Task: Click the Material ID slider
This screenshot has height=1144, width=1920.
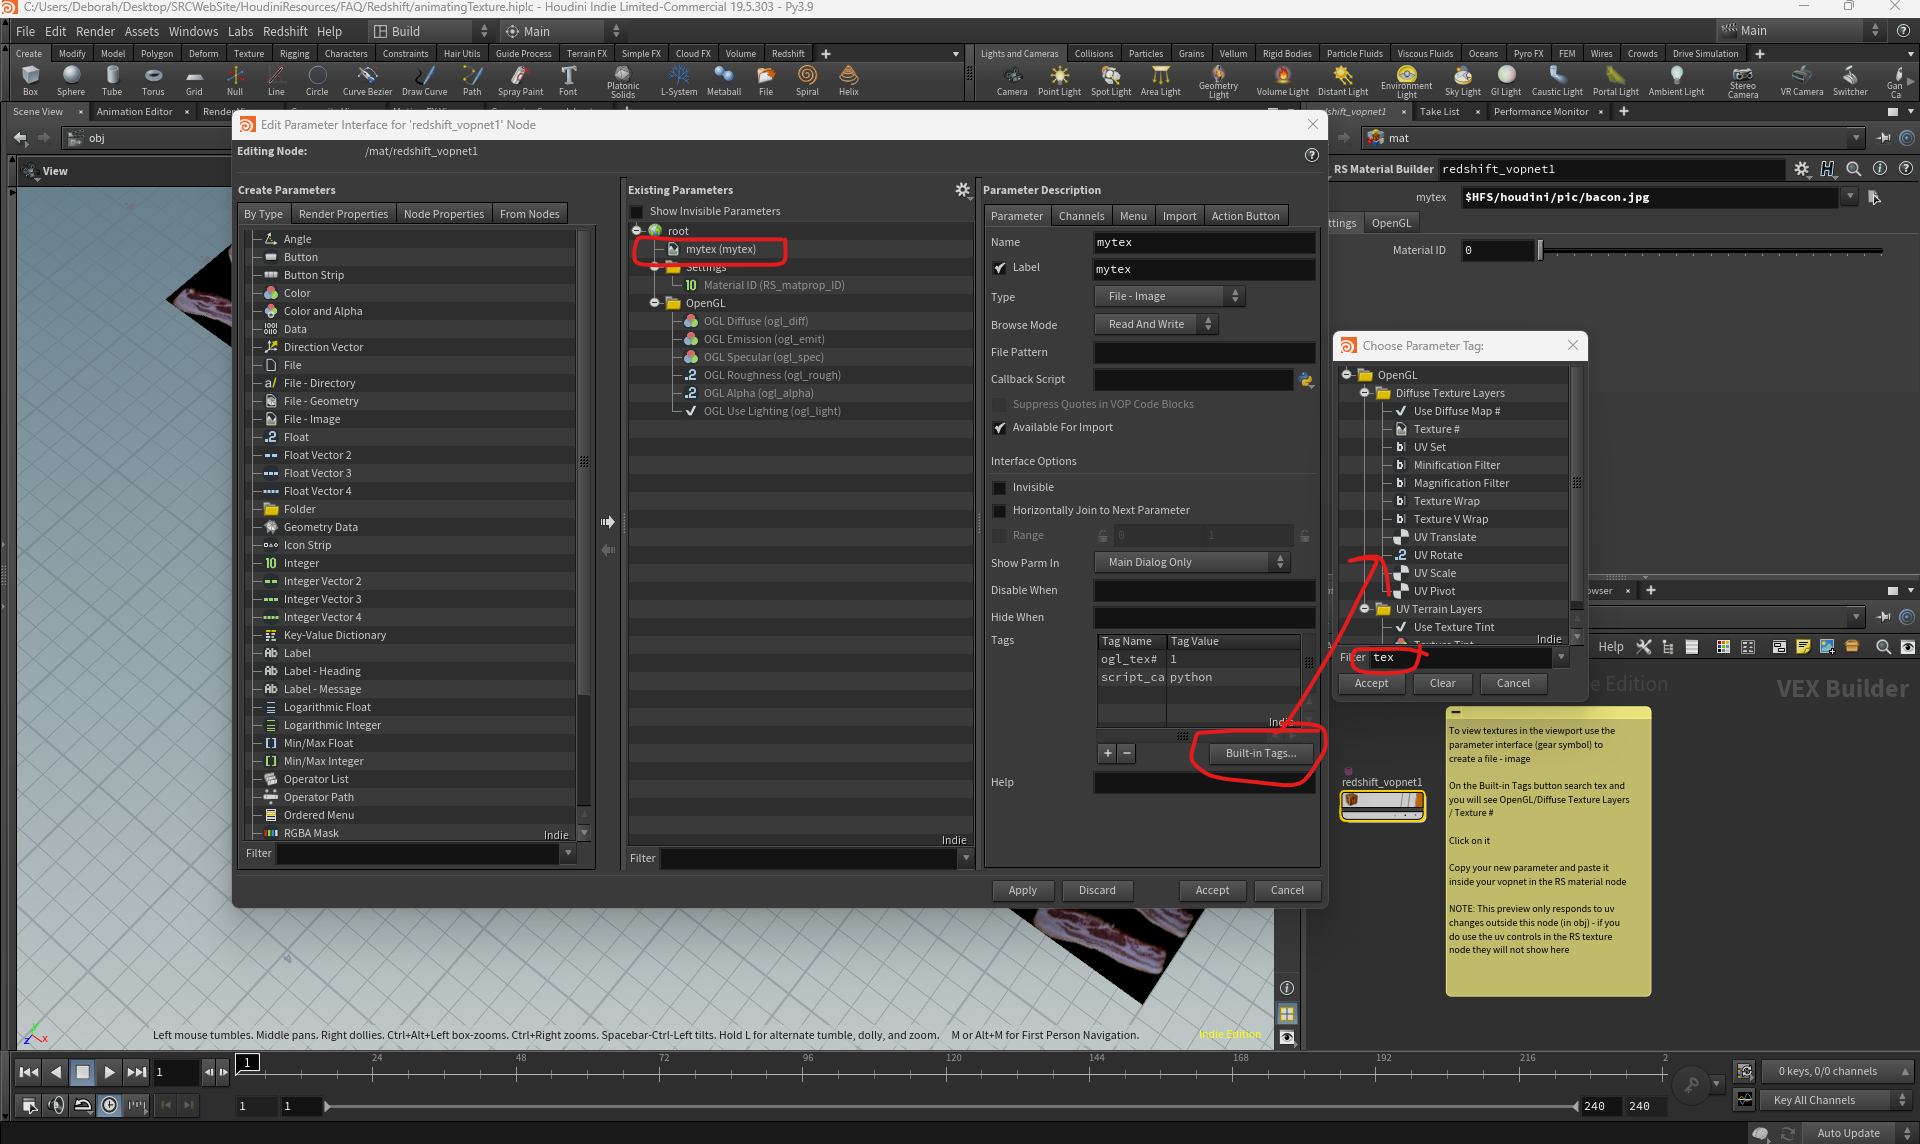Action: click(x=1710, y=251)
